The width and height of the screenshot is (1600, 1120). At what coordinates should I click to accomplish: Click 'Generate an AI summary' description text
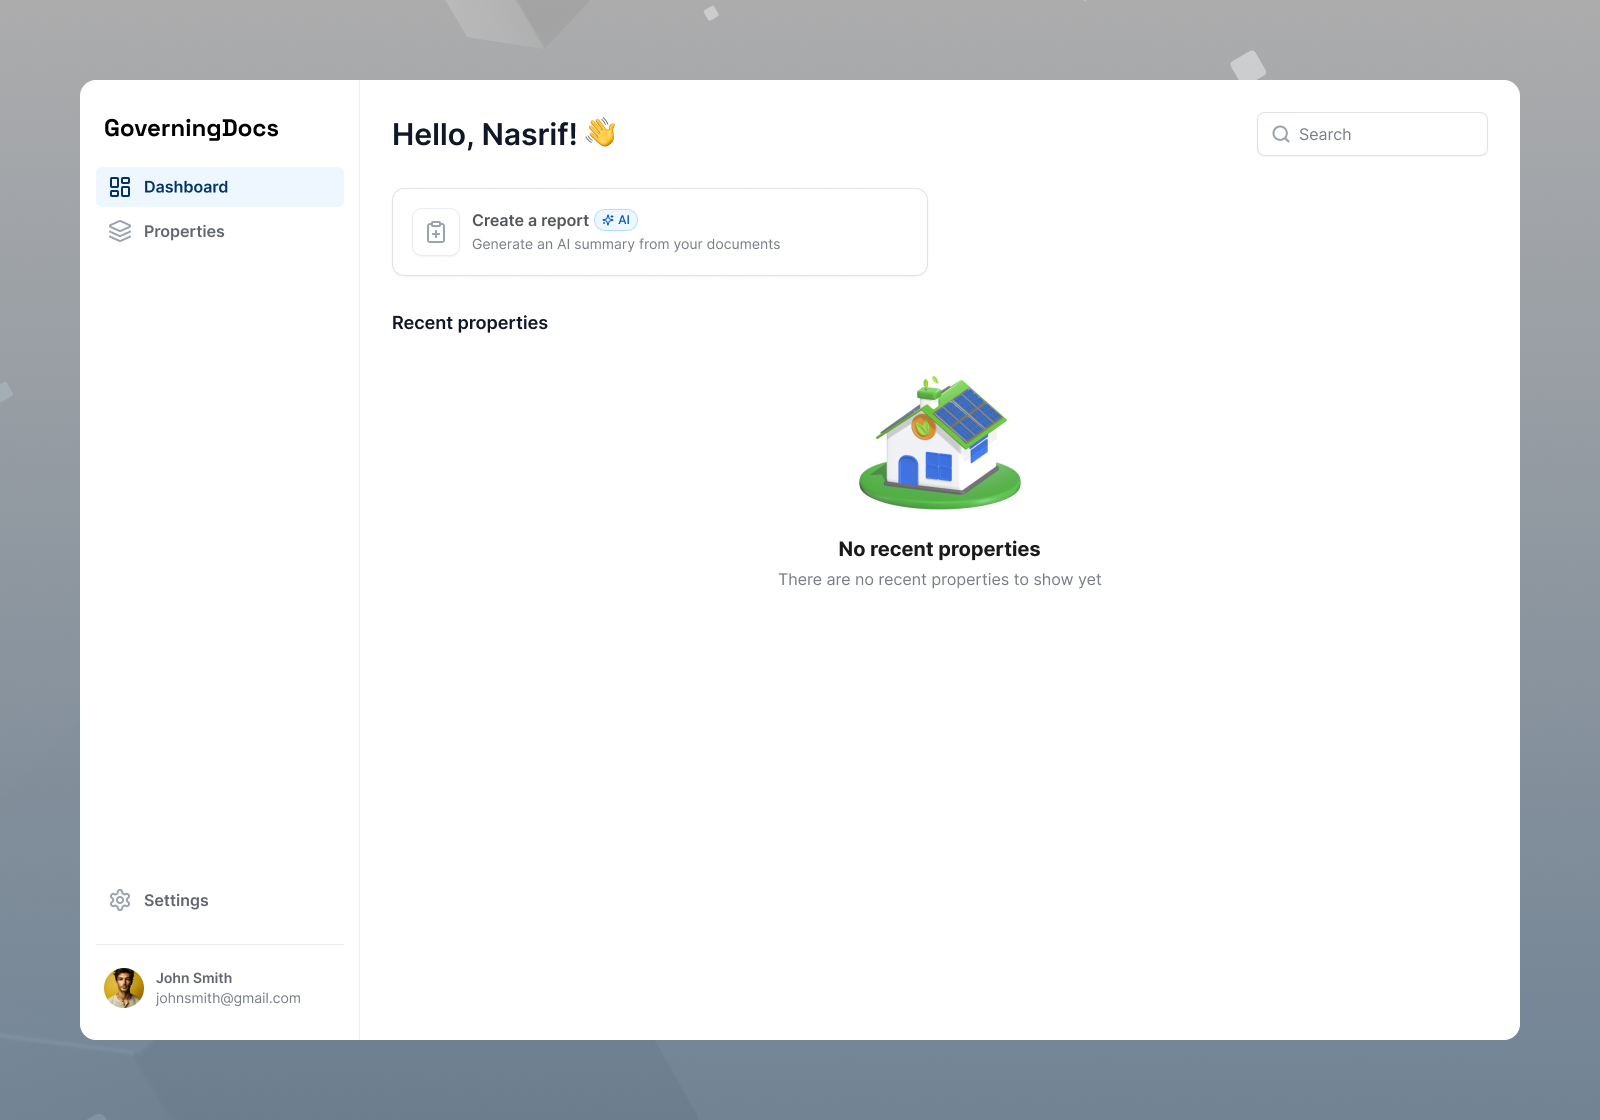pyautogui.click(x=626, y=244)
